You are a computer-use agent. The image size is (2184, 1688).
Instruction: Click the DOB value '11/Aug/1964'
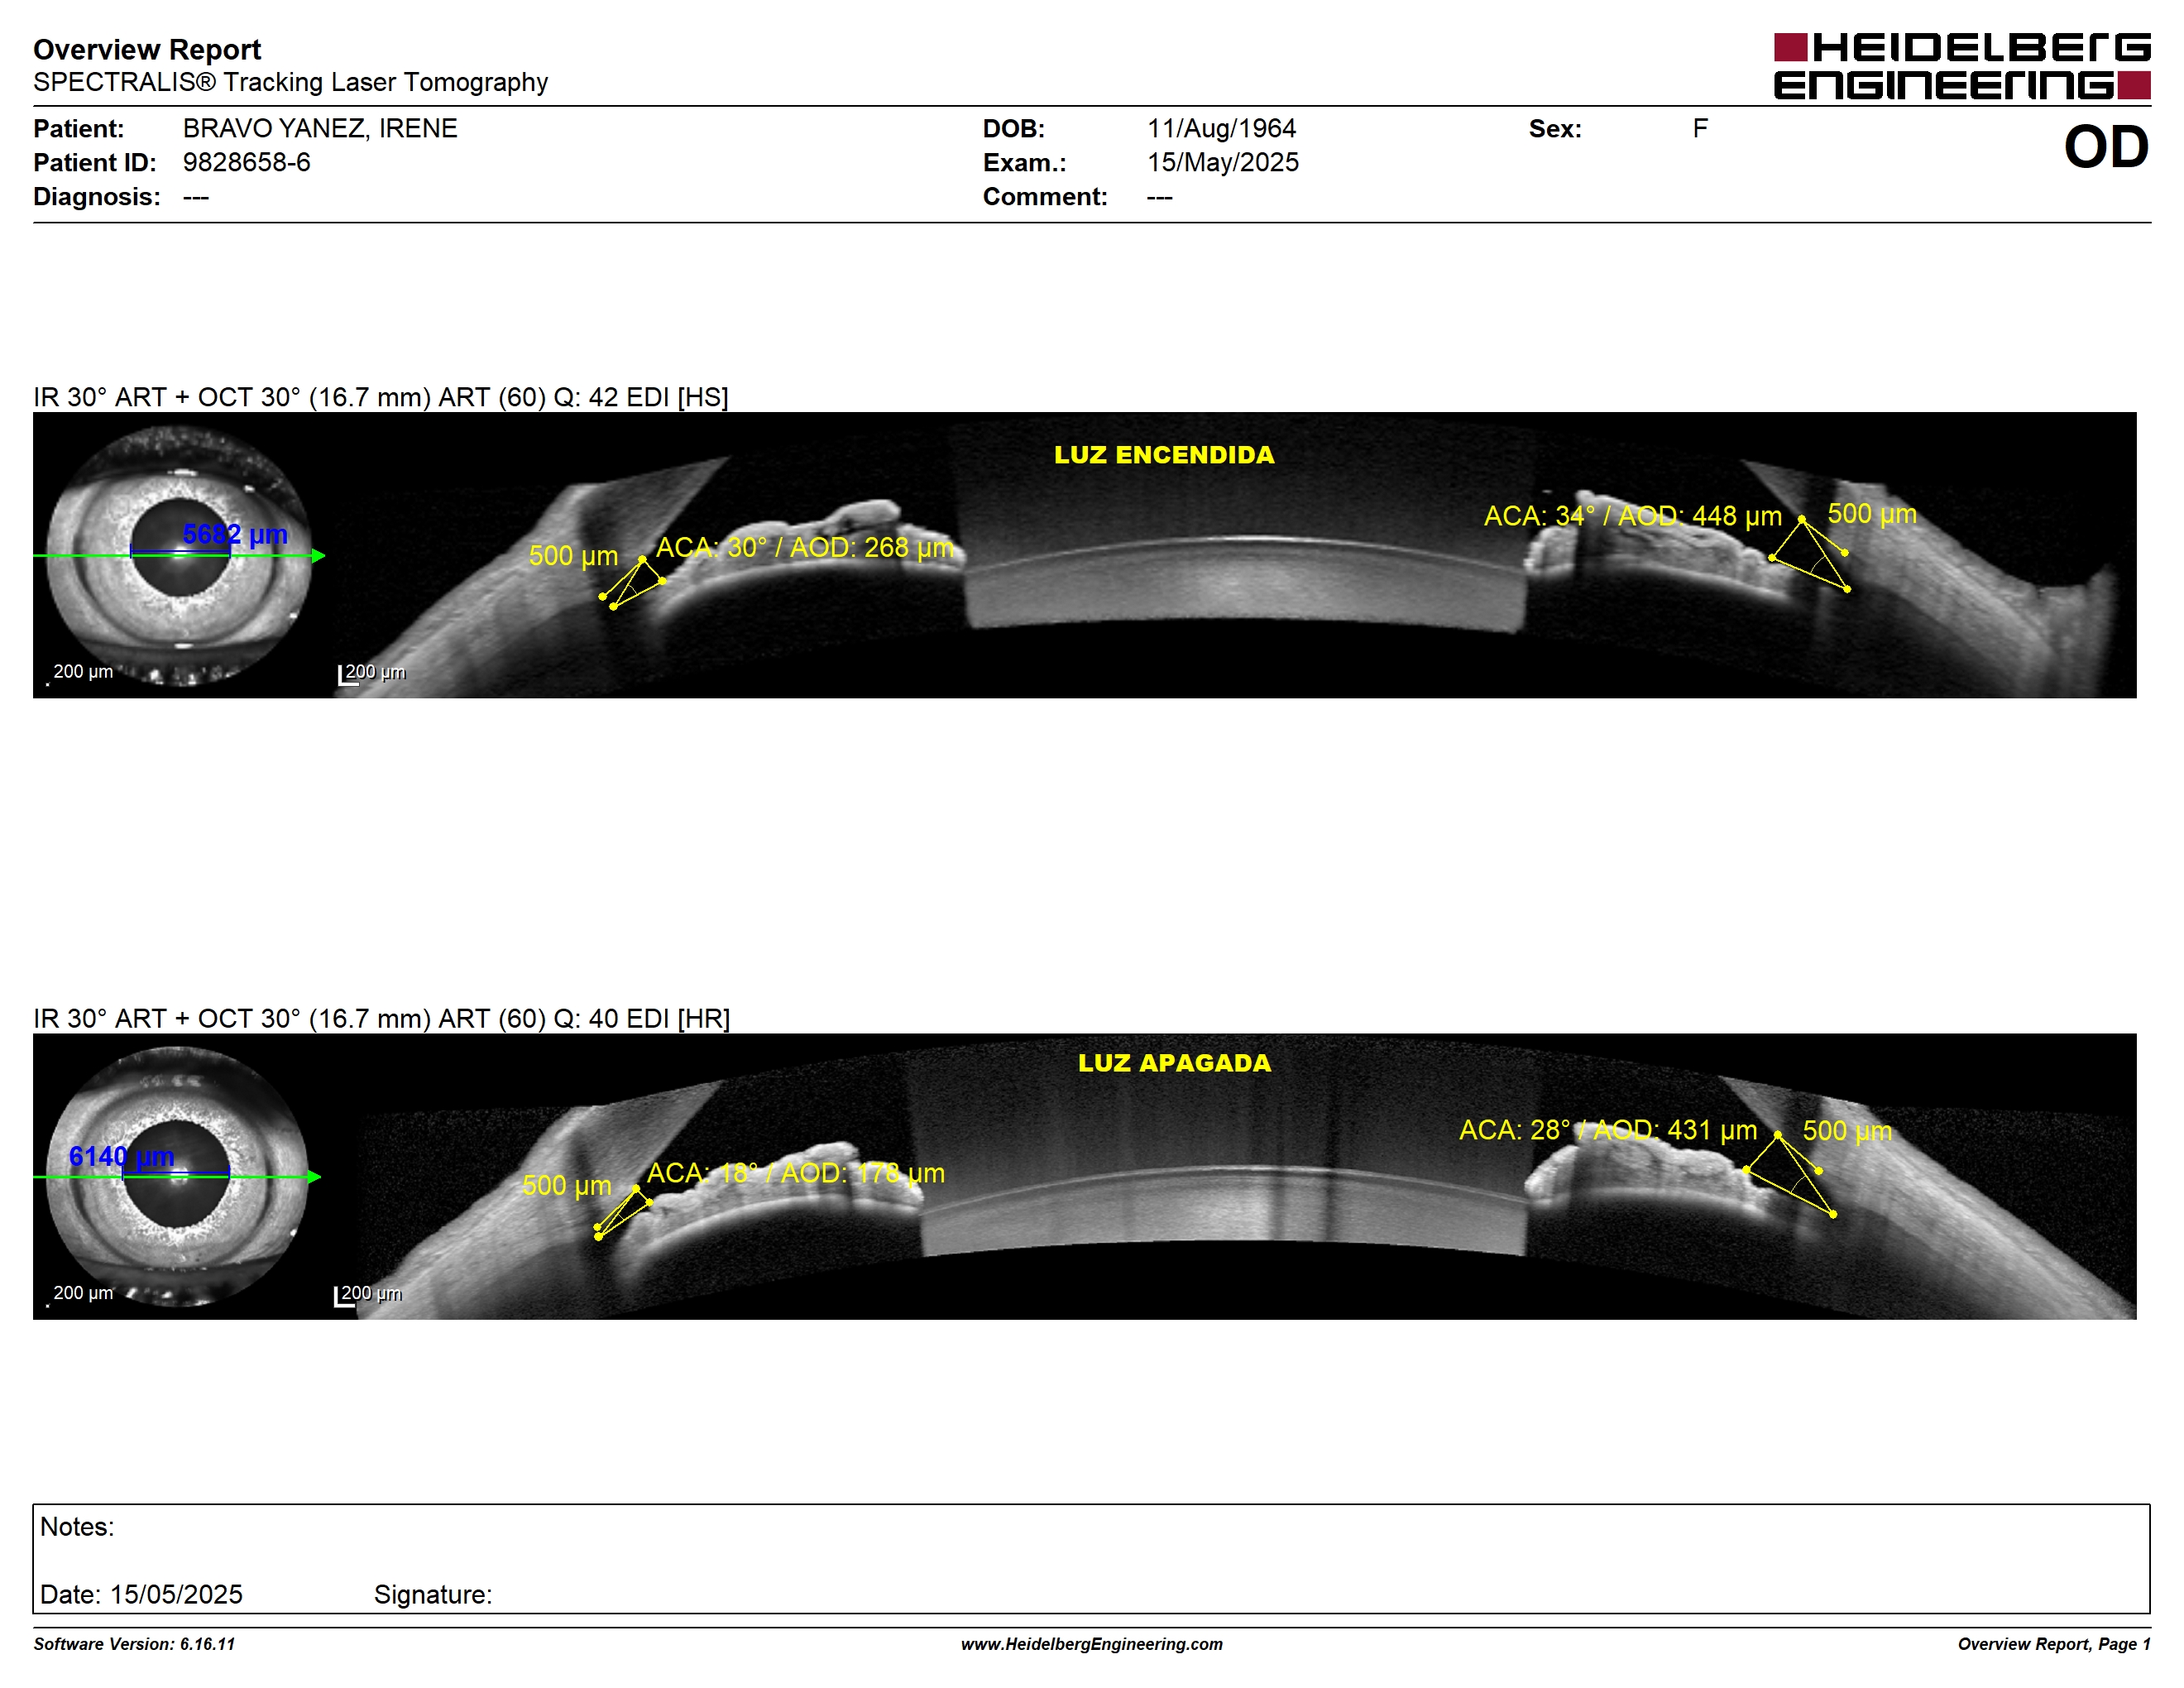click(x=1221, y=128)
